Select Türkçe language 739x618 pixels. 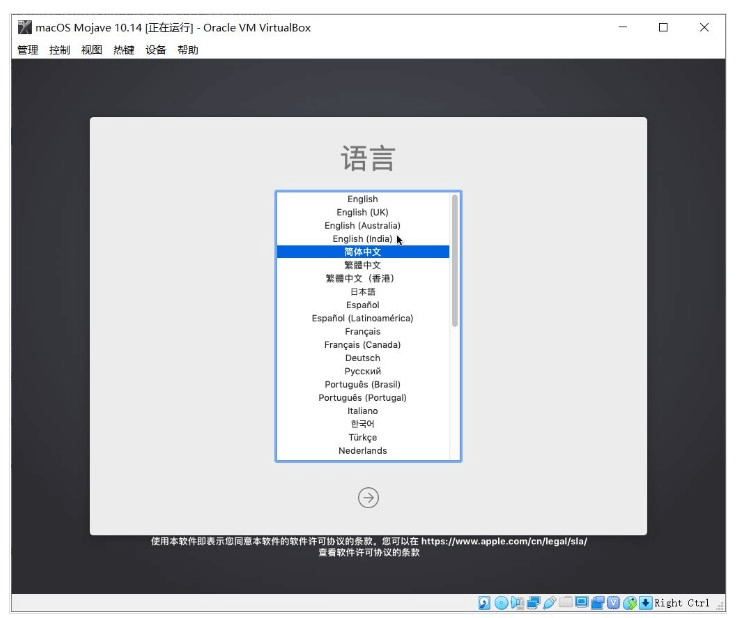pyautogui.click(x=362, y=437)
